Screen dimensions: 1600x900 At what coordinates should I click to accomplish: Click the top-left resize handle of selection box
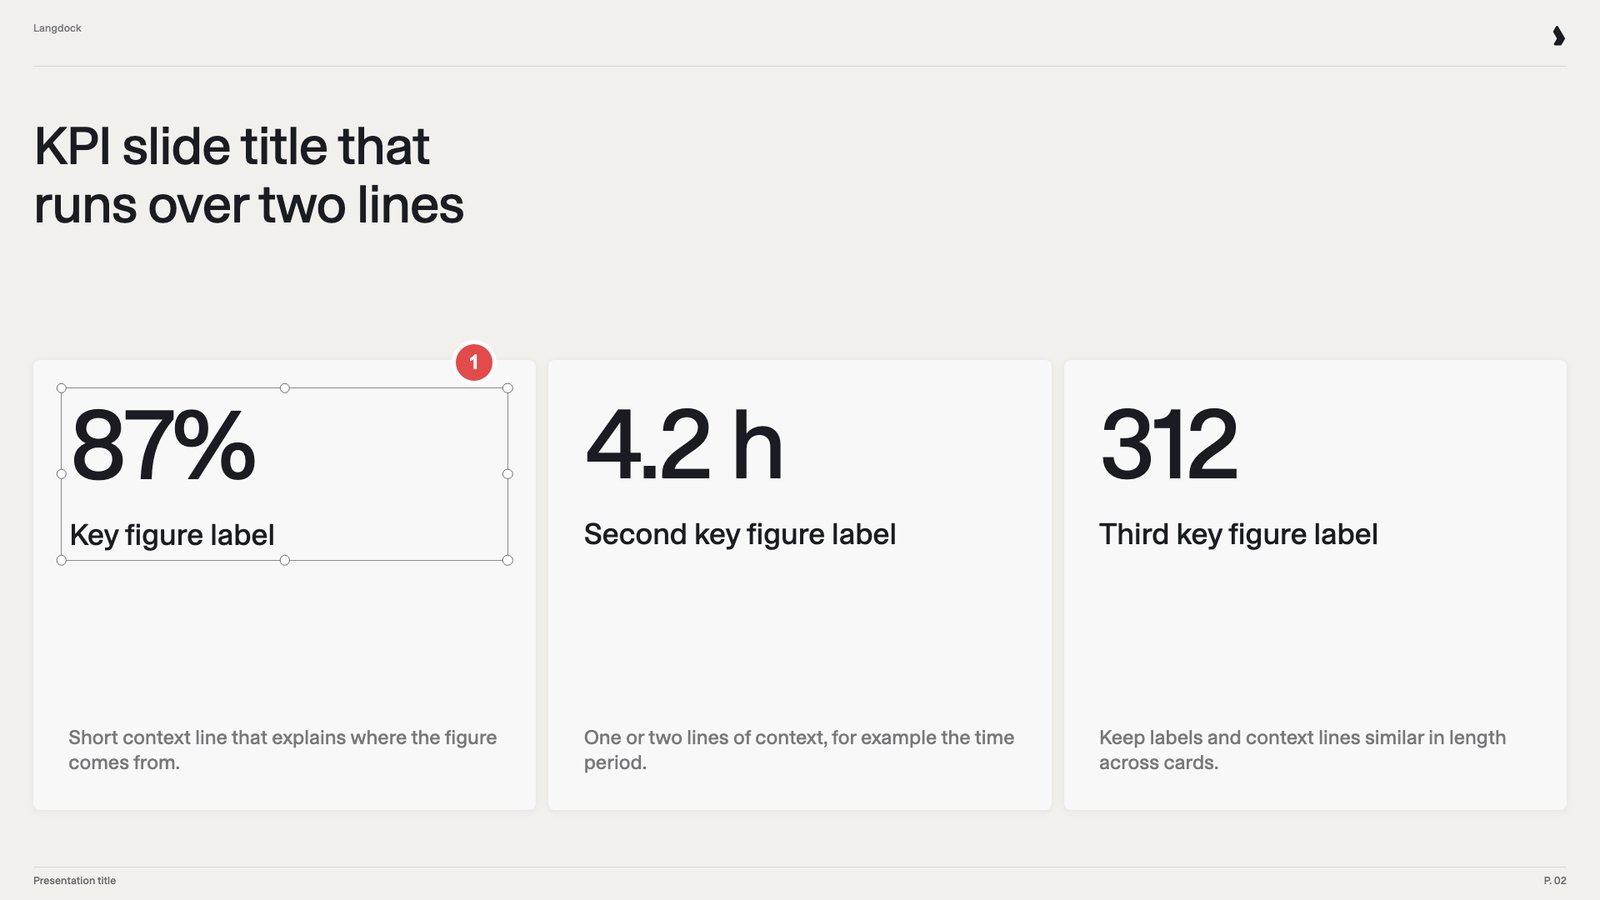point(62,388)
